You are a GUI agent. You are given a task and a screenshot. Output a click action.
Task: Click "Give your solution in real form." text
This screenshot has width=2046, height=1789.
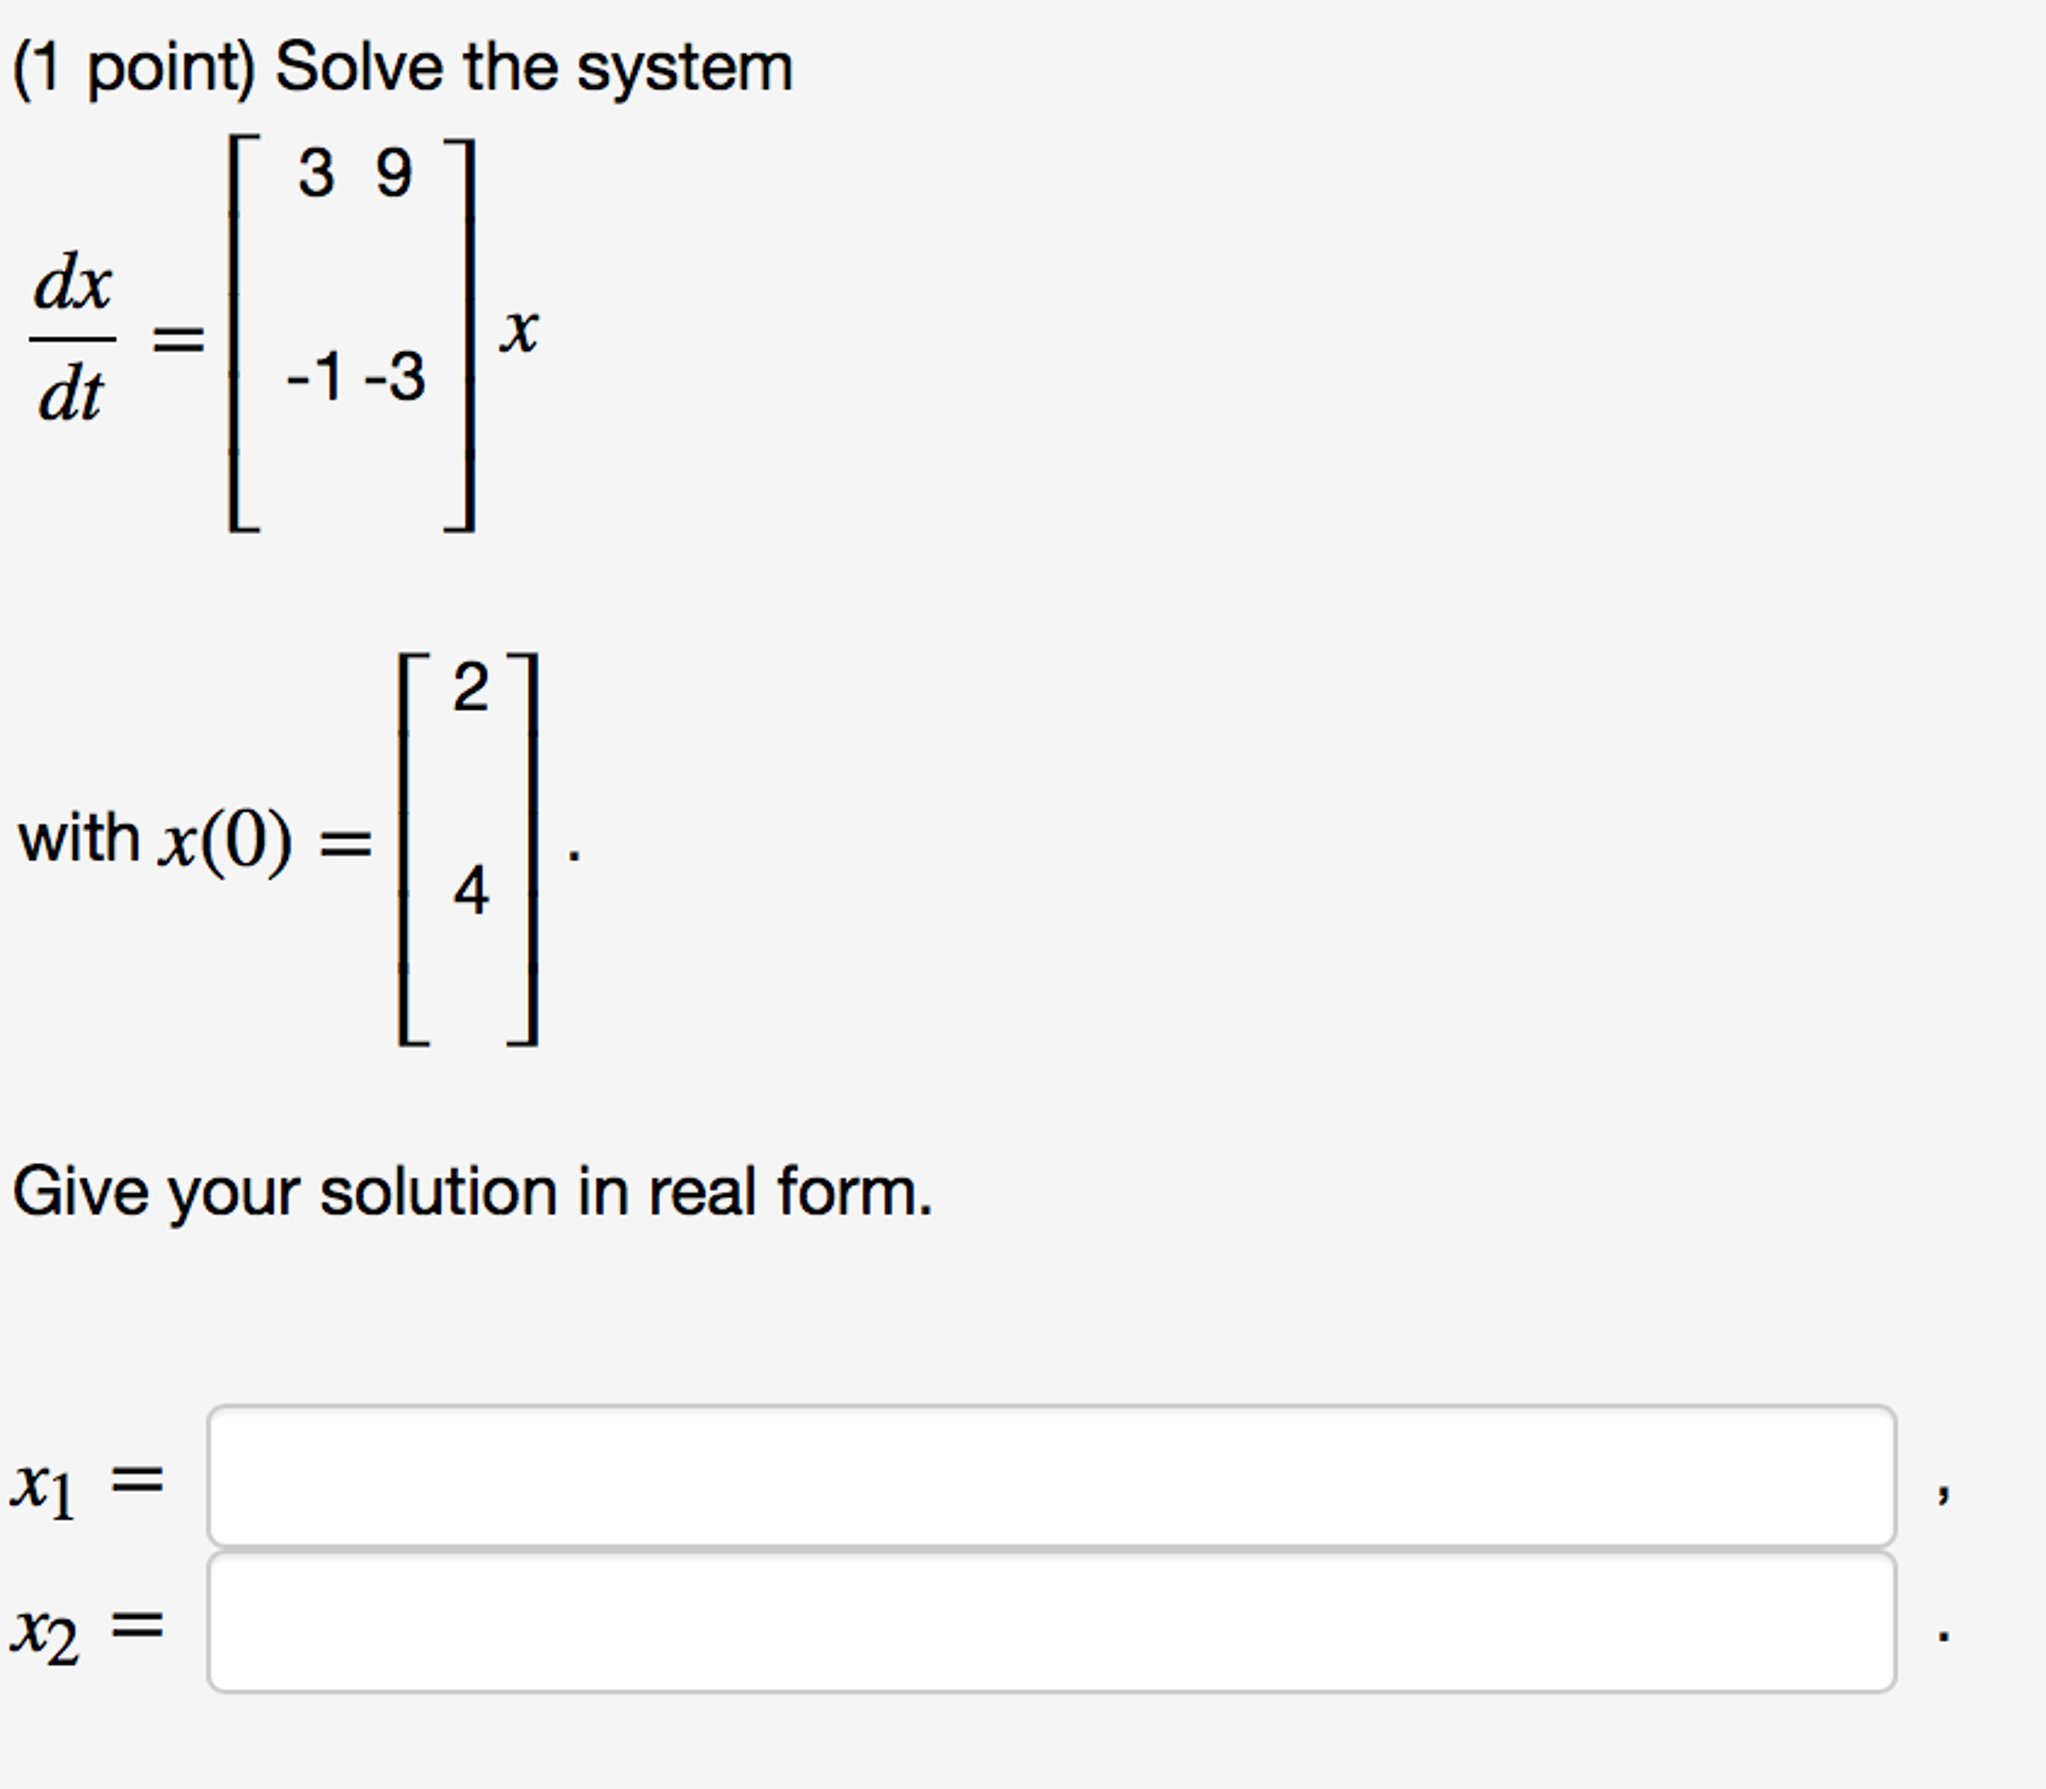[472, 1192]
